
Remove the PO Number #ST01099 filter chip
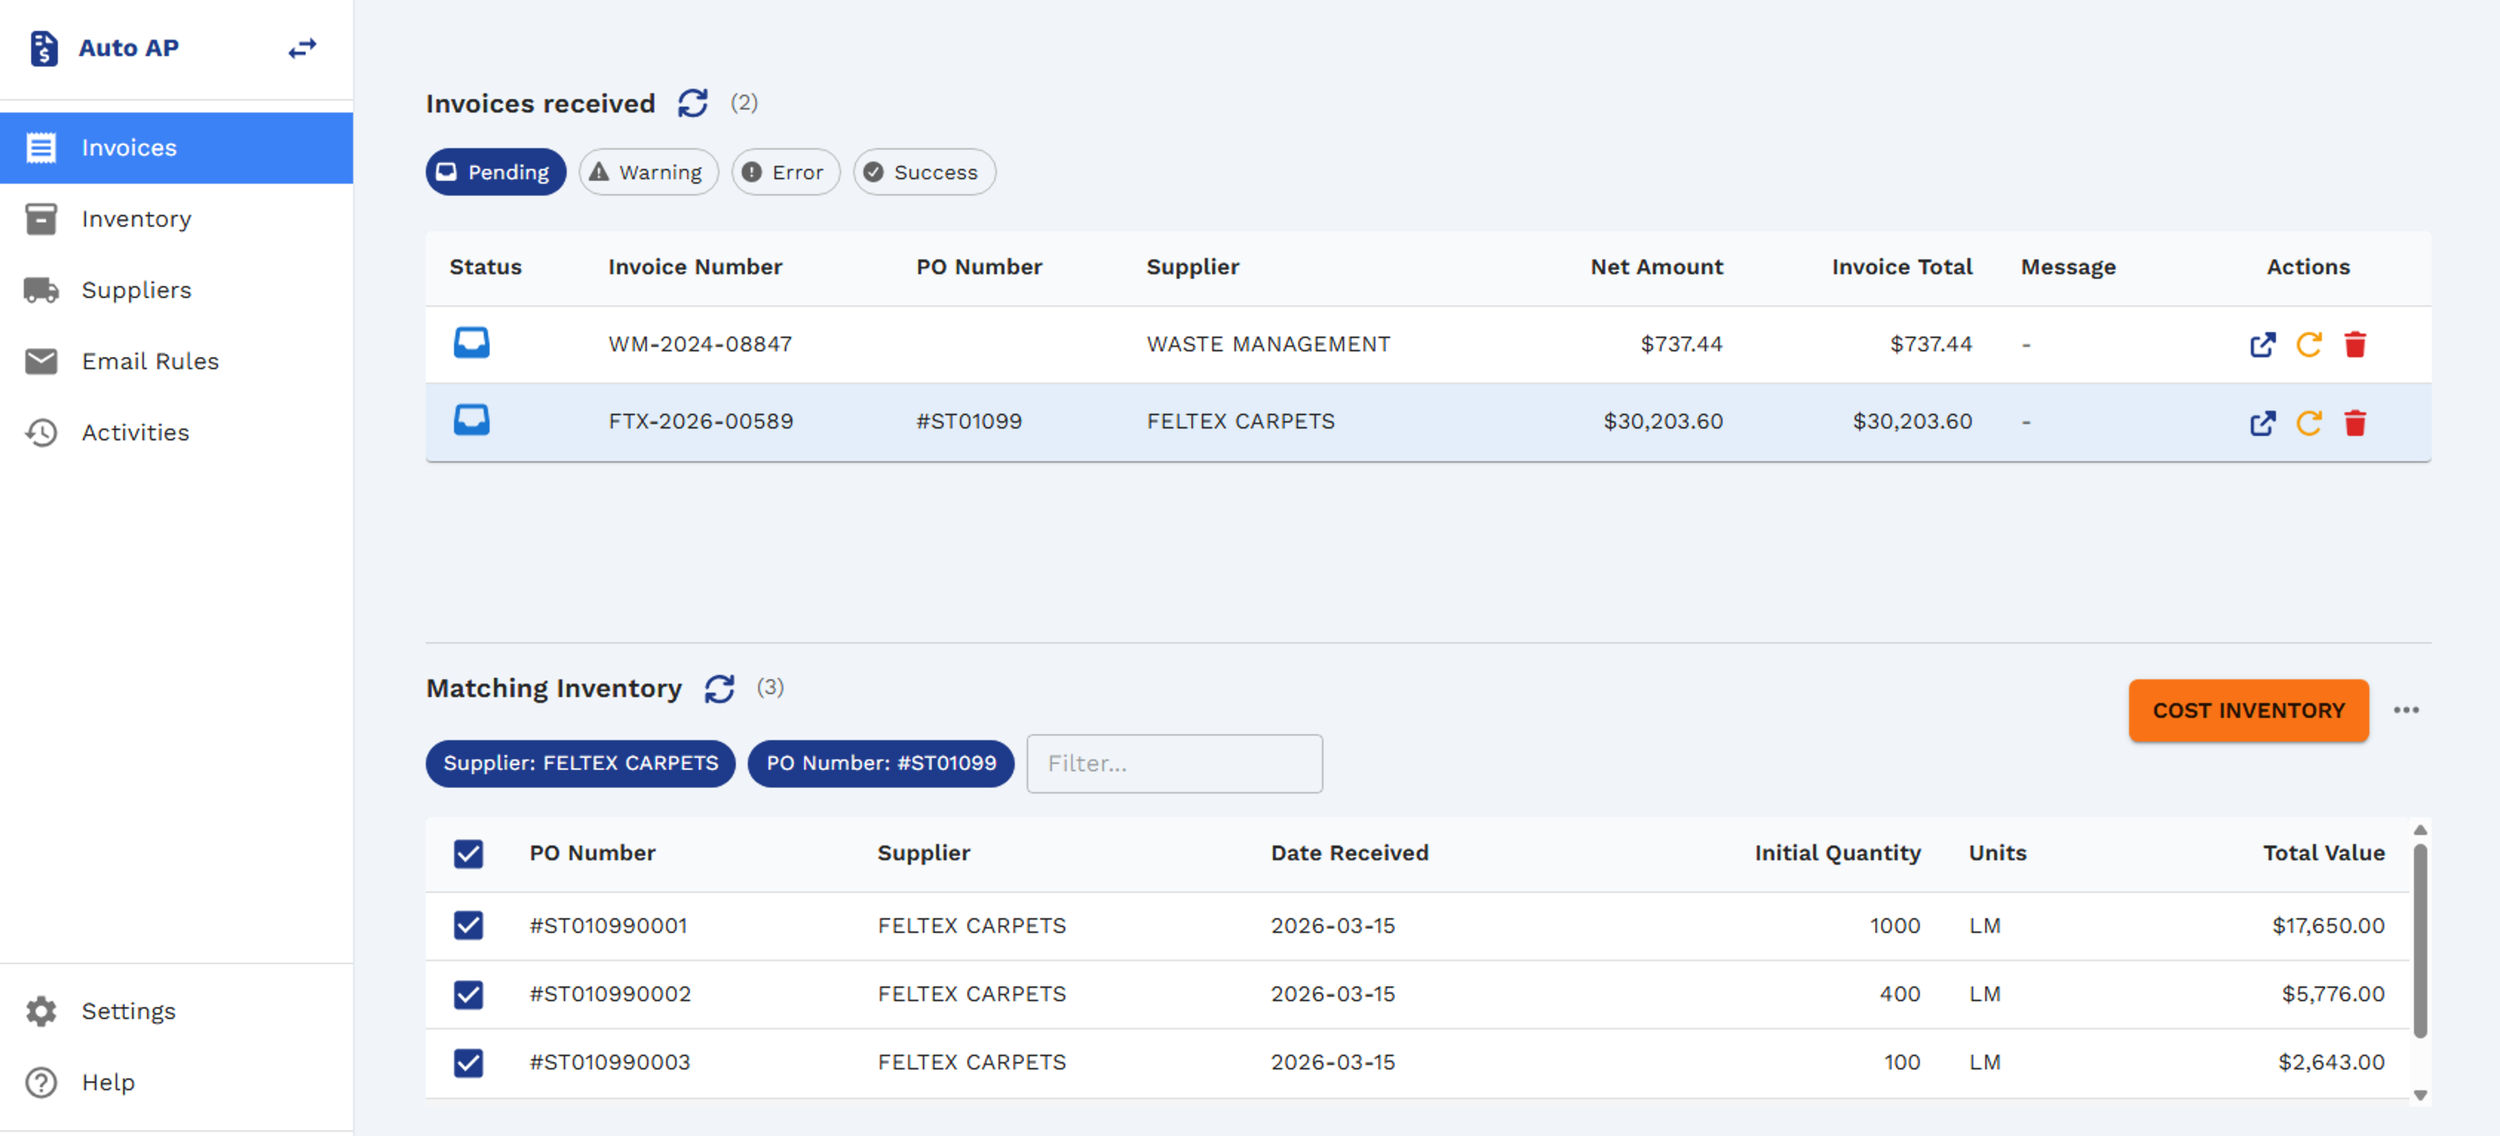coord(880,764)
